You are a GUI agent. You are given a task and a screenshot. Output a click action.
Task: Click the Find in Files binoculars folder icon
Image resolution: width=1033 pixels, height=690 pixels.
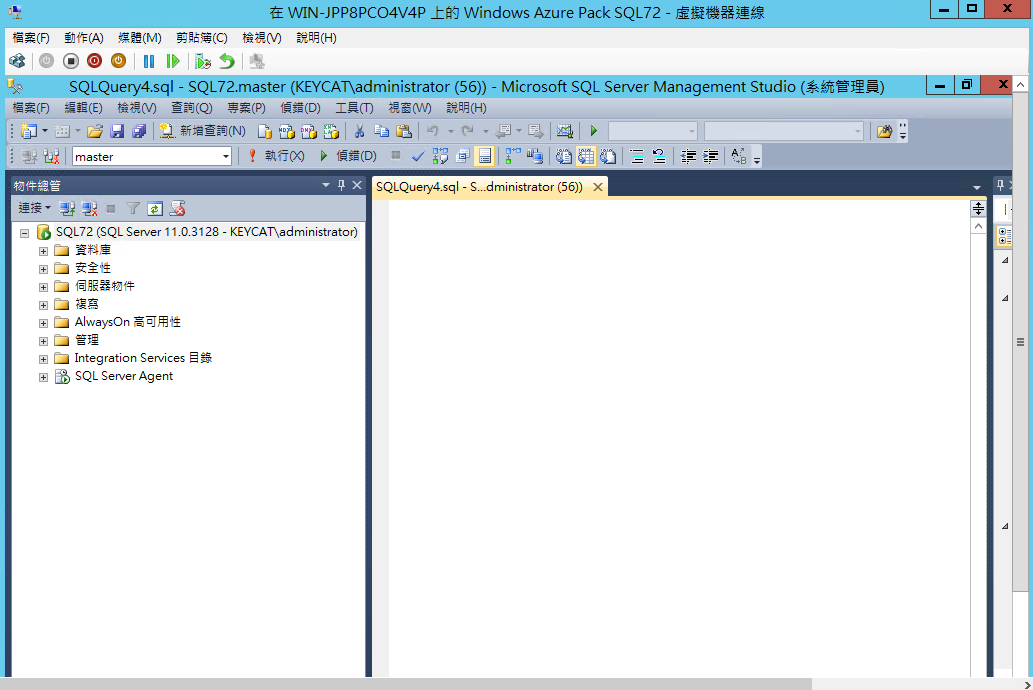point(884,131)
